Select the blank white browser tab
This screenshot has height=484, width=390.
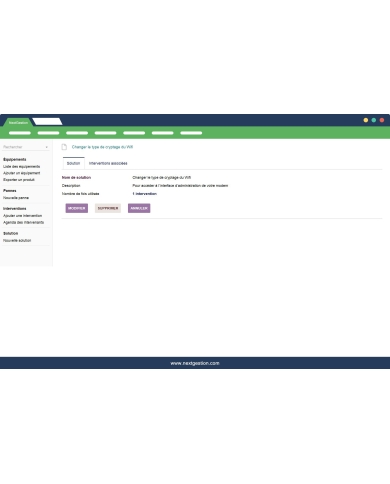(48, 122)
